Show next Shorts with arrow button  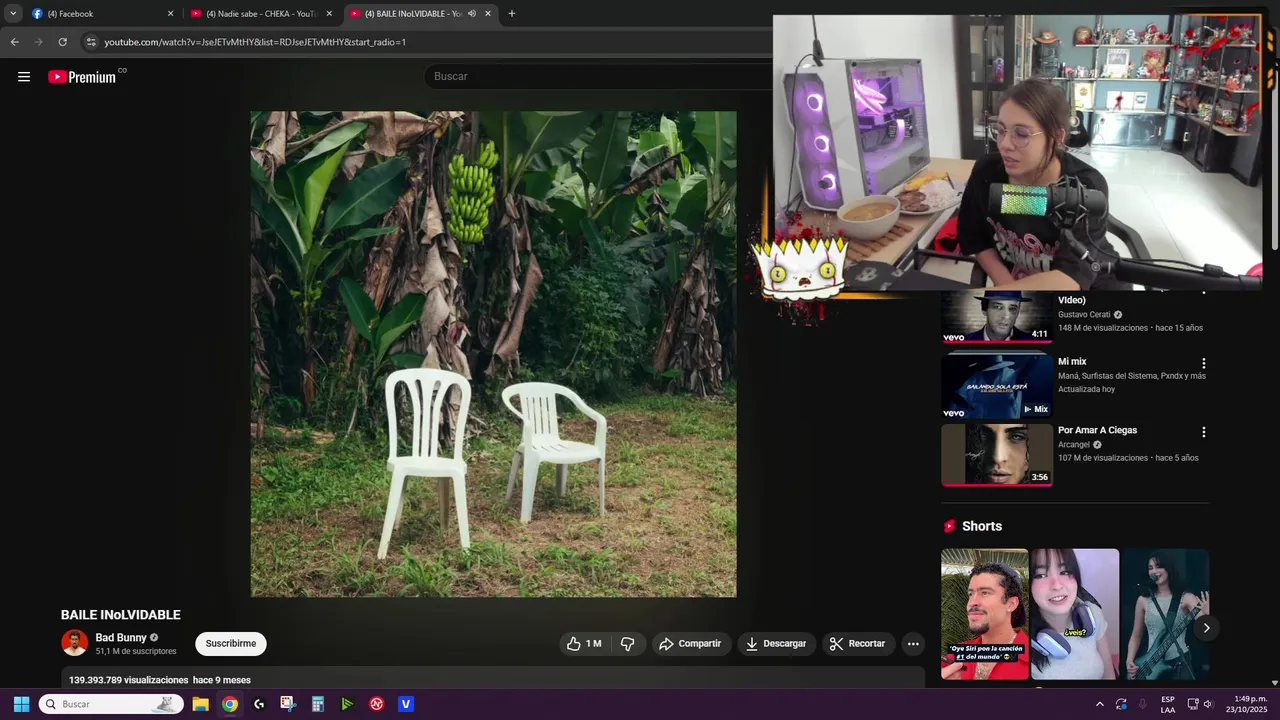1206,628
